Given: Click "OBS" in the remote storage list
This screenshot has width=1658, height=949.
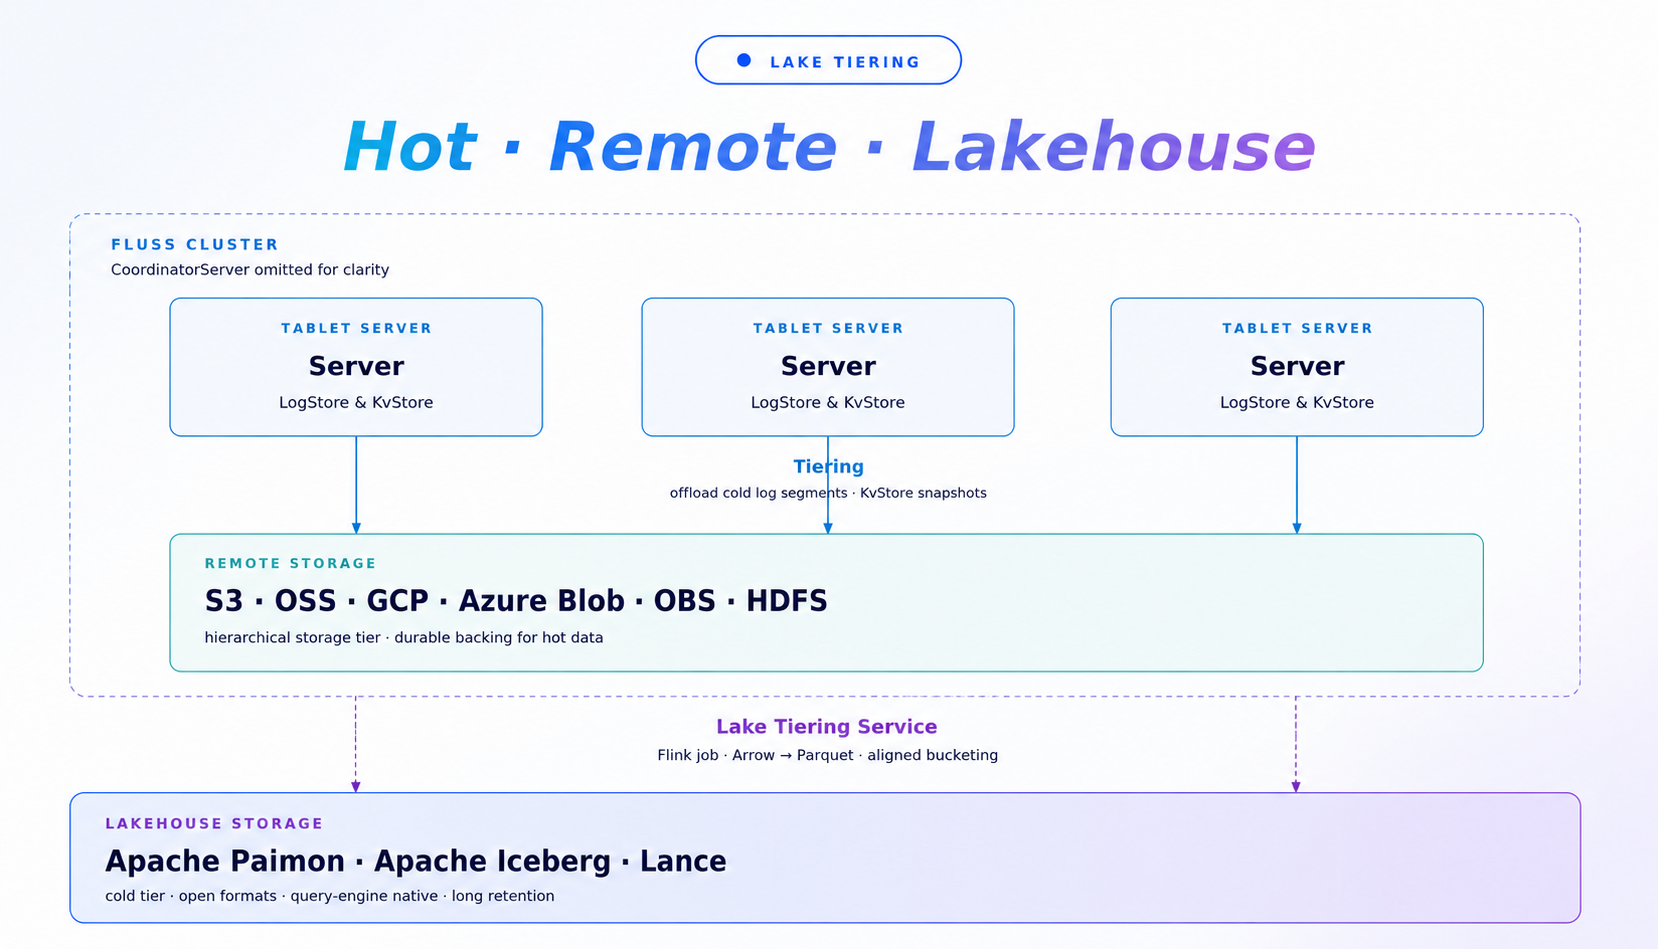Looking at the screenshot, I should coord(685,601).
